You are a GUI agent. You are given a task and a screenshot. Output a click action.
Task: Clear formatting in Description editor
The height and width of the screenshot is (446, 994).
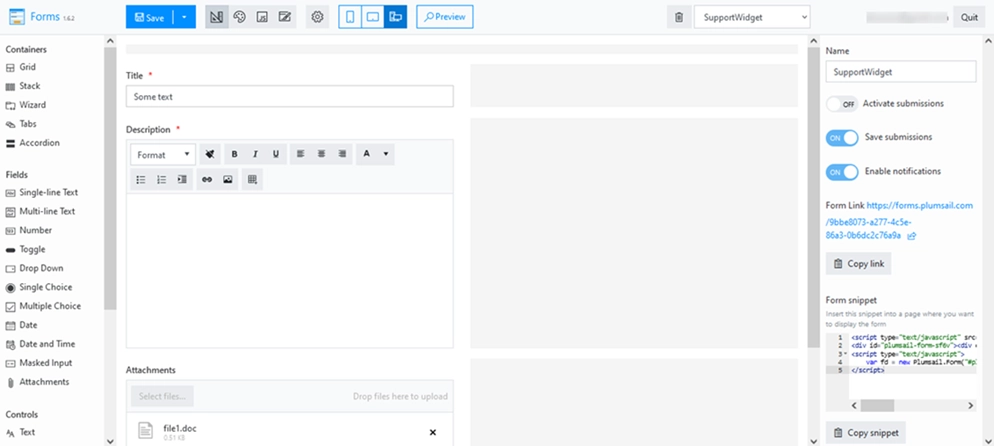tap(210, 154)
